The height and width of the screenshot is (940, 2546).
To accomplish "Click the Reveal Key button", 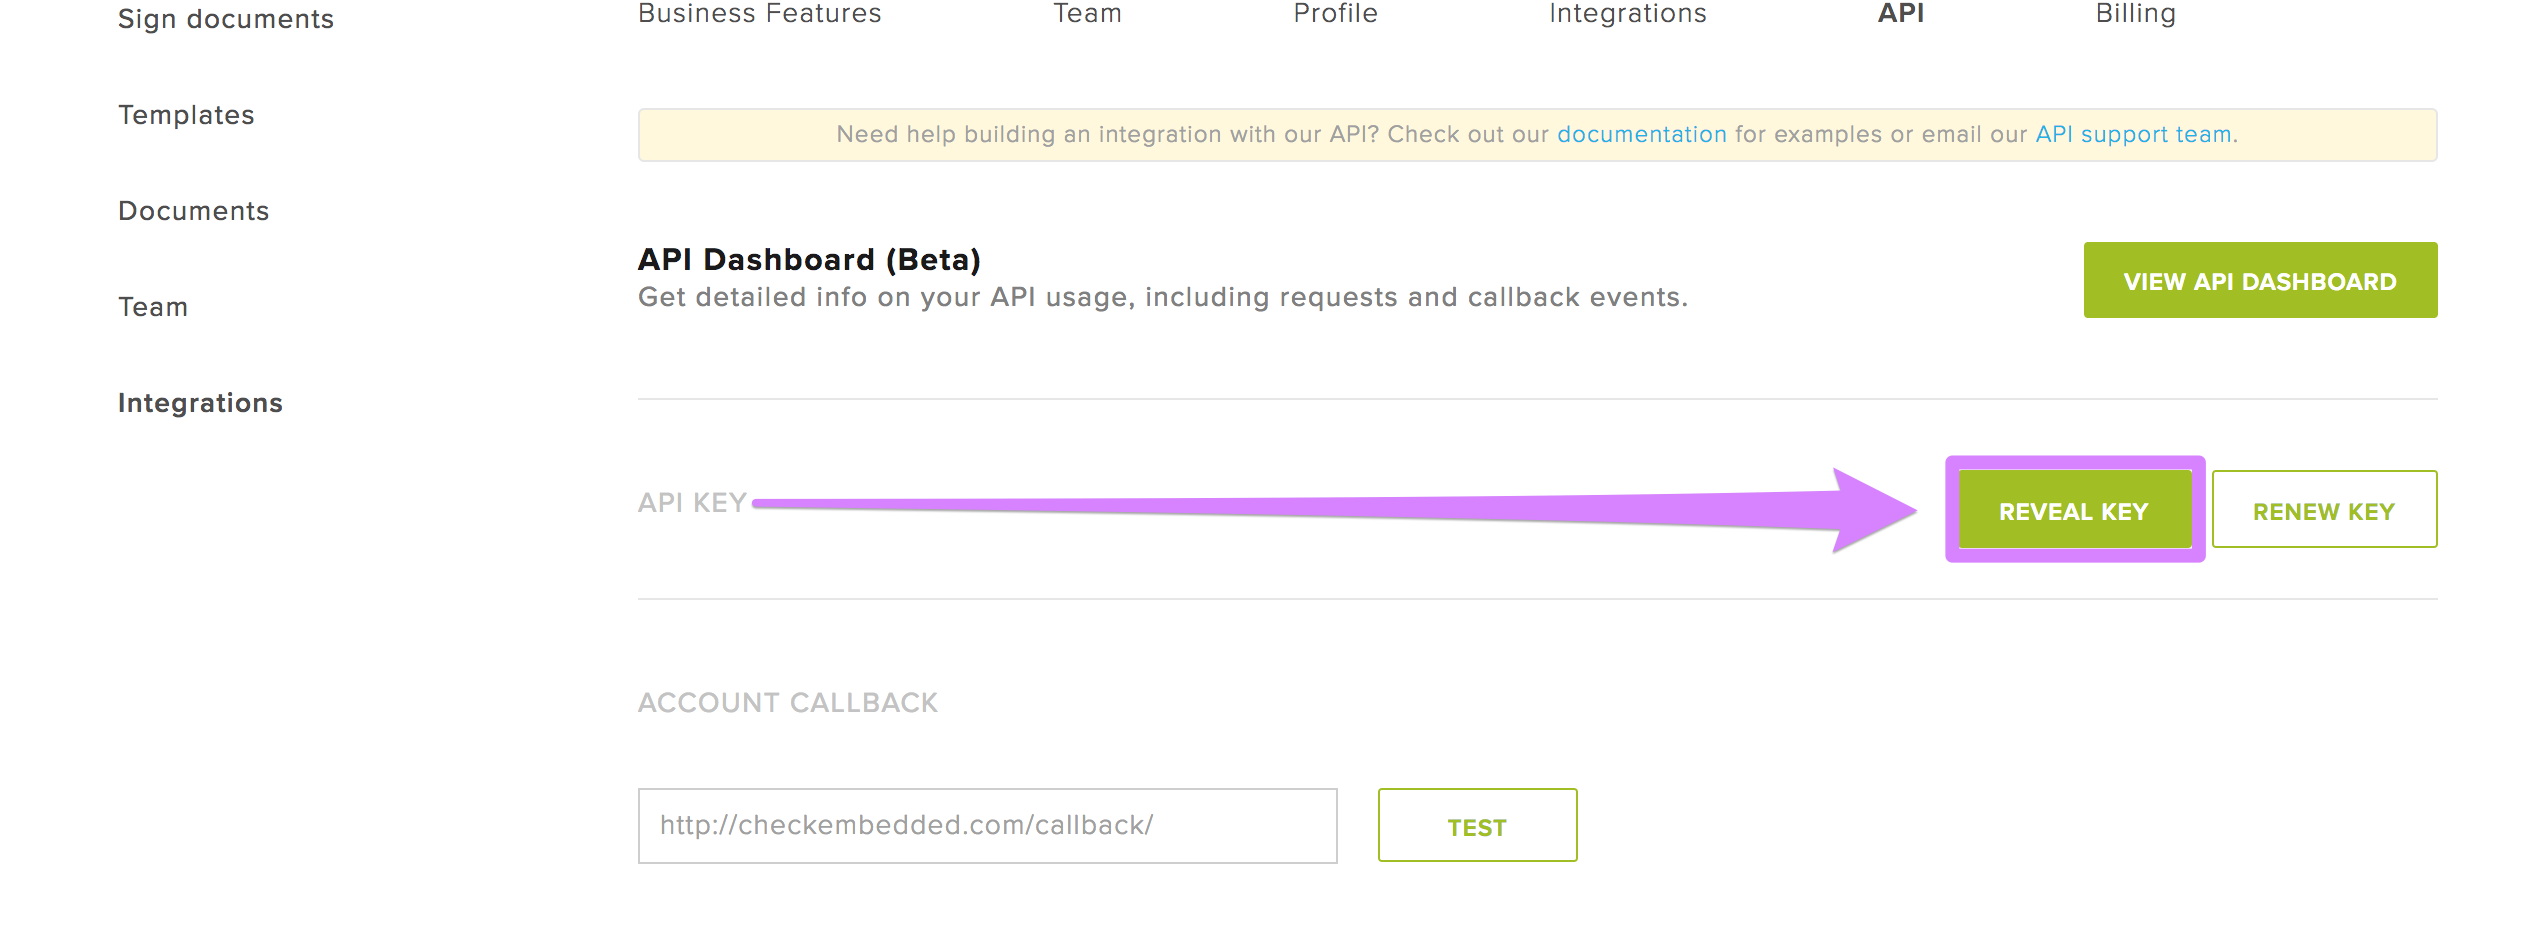I will click(2075, 510).
